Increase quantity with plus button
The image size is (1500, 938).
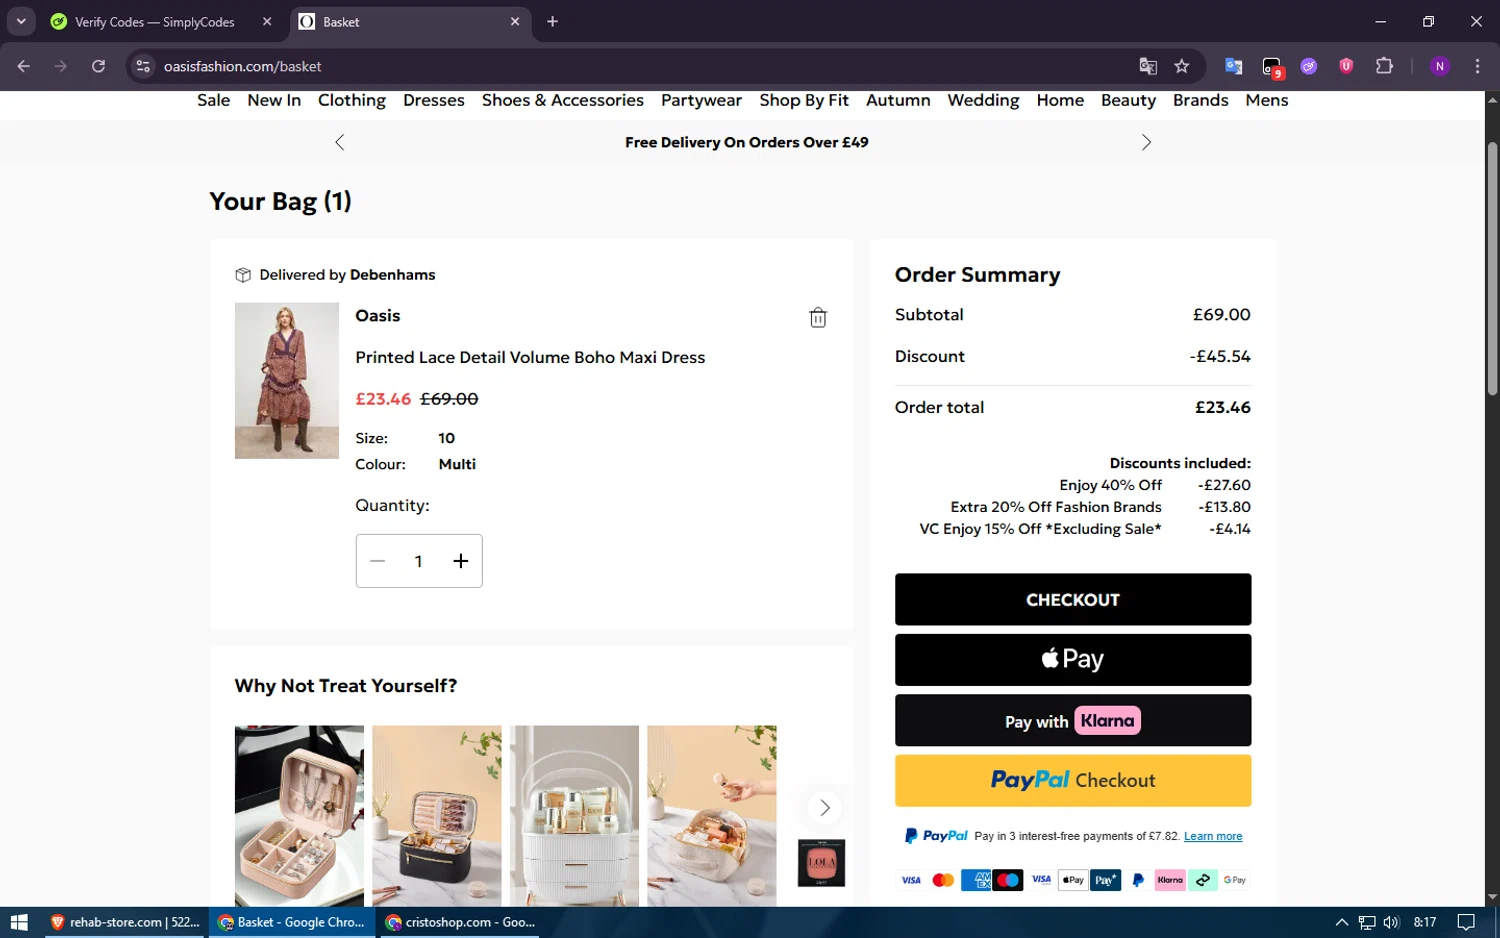point(461,561)
